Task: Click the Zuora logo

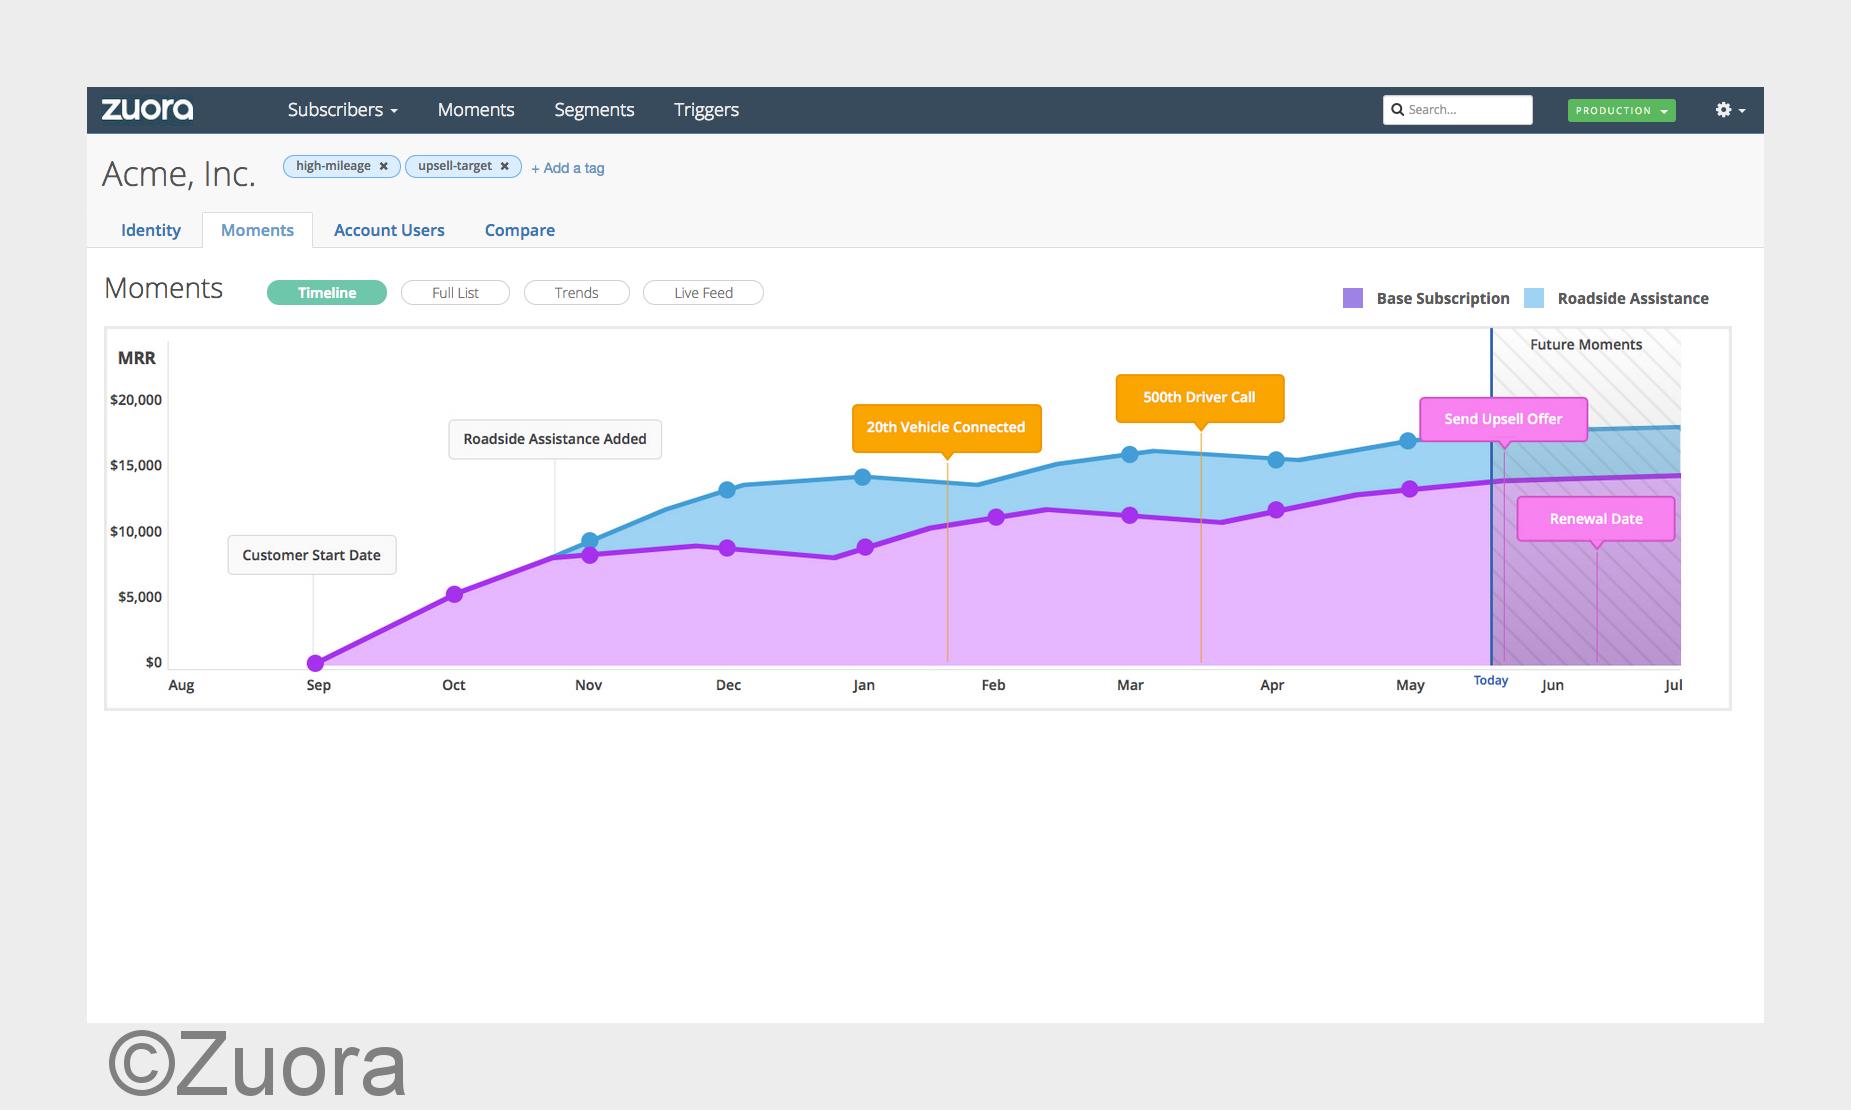Action: (x=147, y=109)
